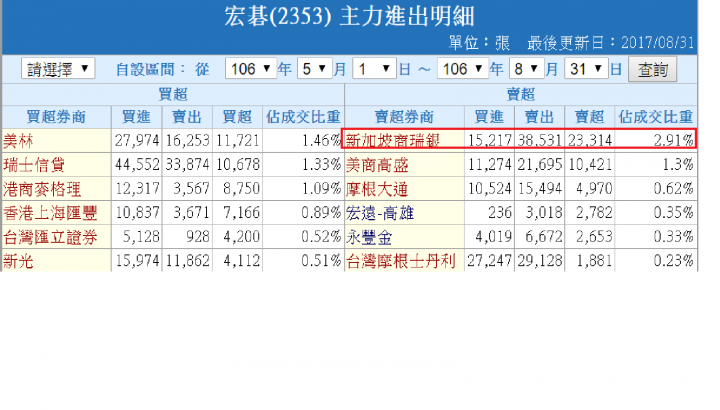
Task: Select value 11,721 in 美林 row
Action: [x=238, y=140]
